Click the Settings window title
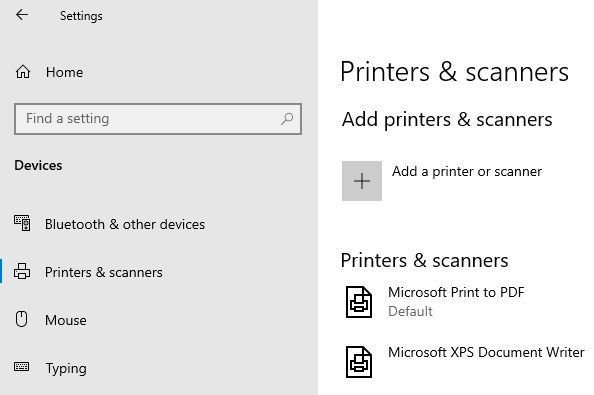594x395 pixels. coord(81,16)
